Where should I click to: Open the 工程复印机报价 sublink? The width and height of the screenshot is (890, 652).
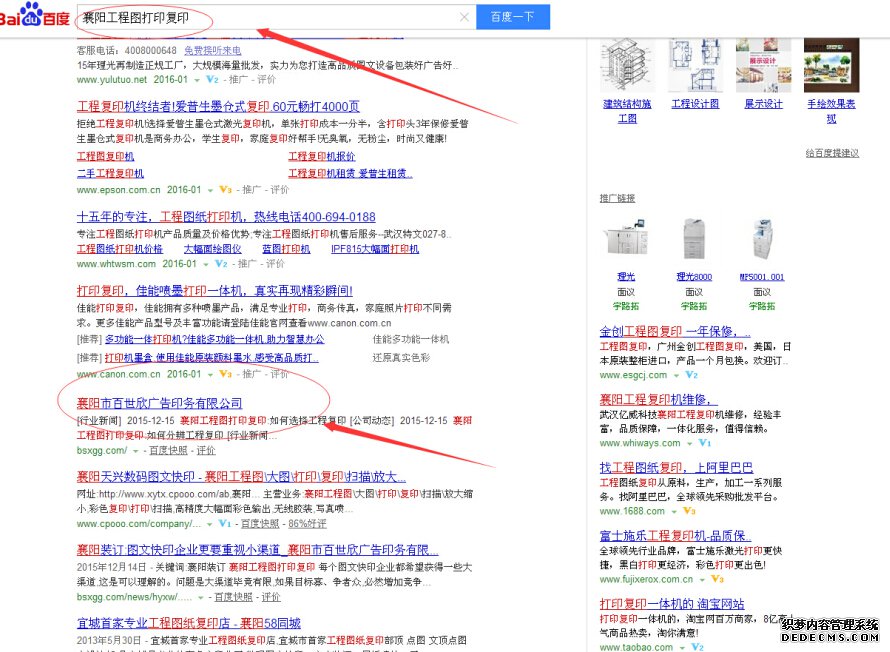point(321,156)
